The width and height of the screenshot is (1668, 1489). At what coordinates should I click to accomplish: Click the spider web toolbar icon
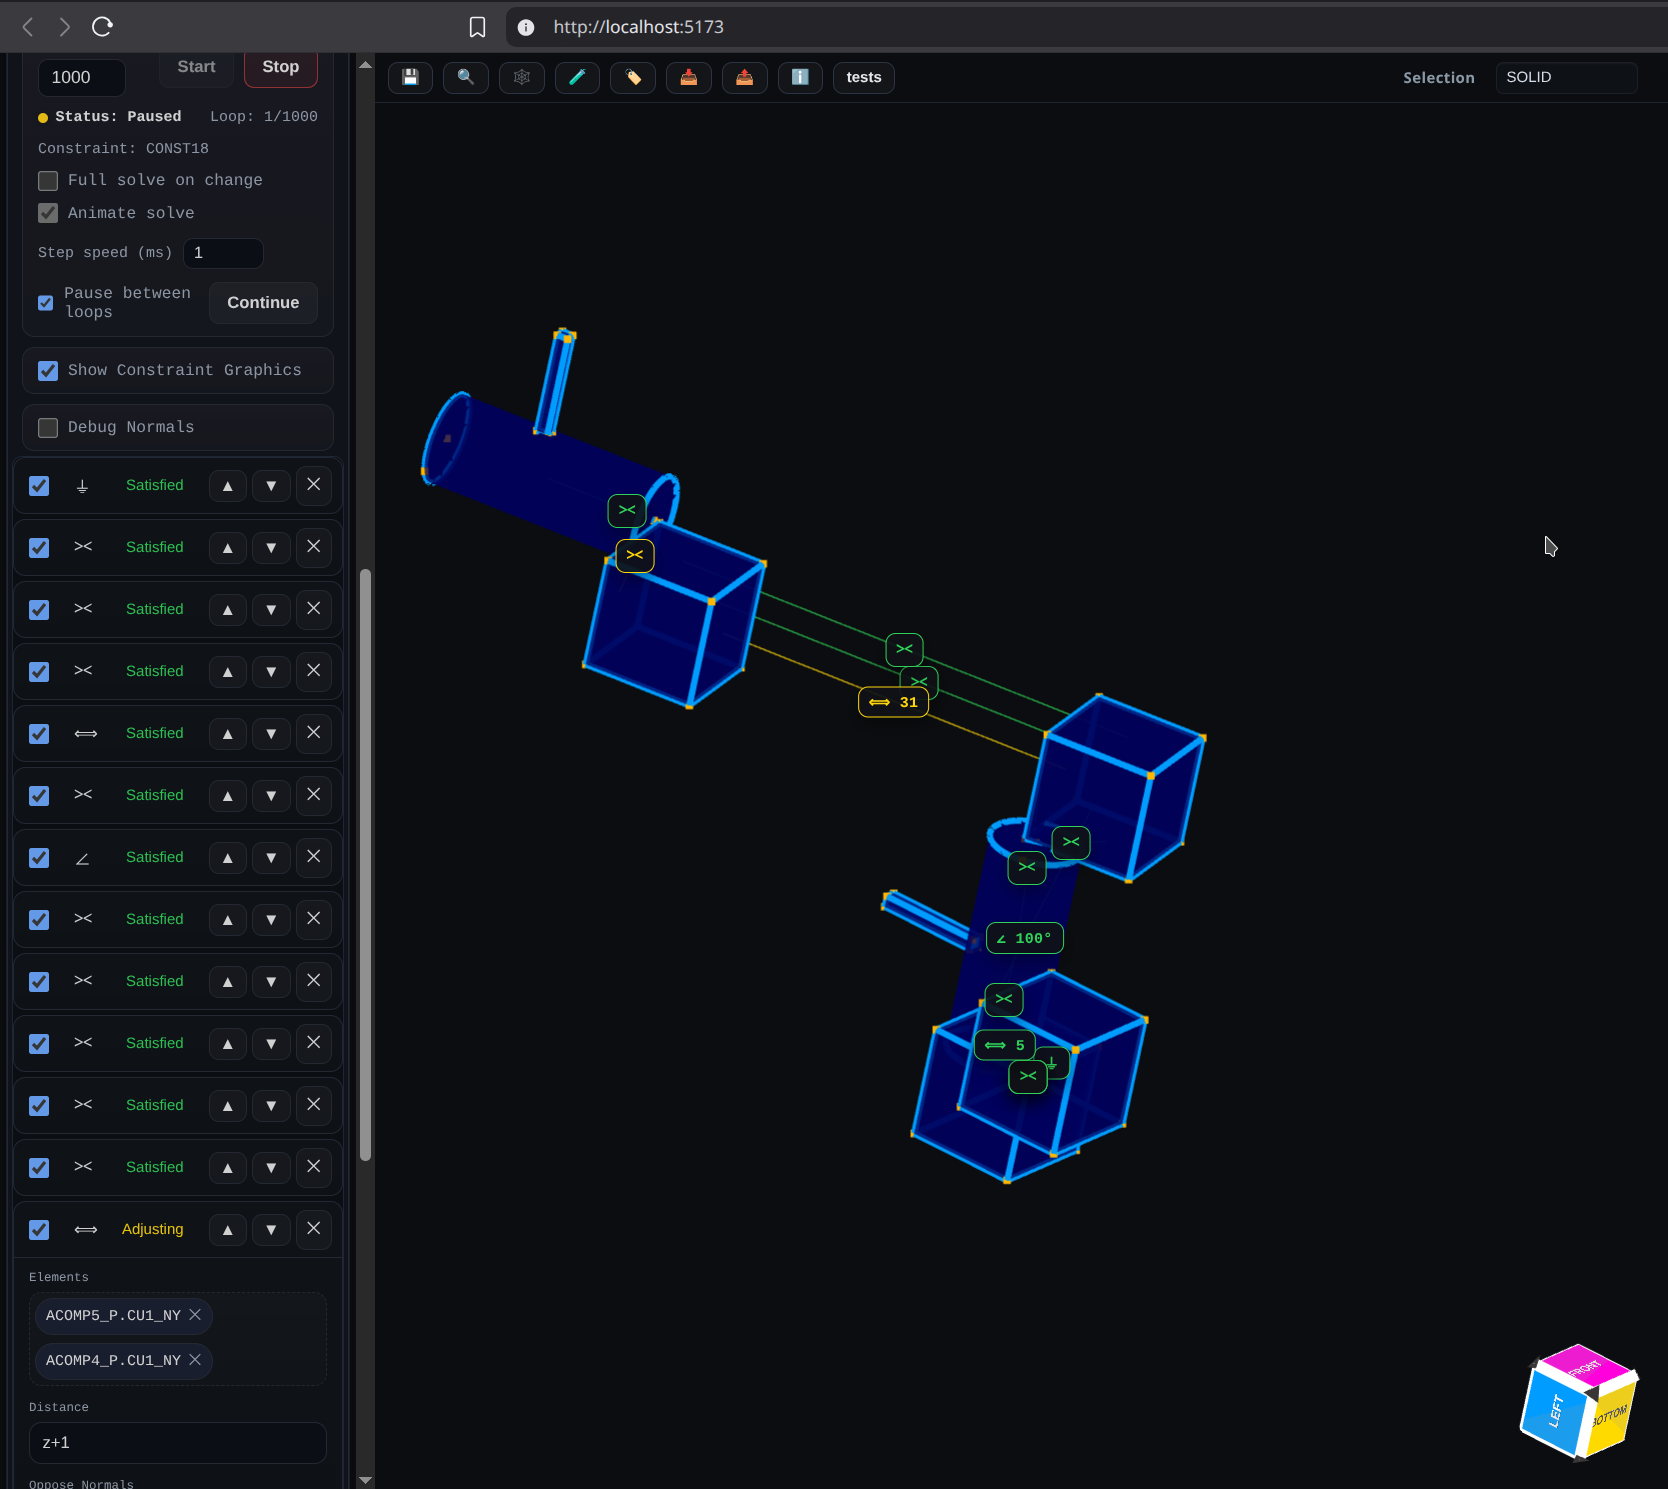(x=522, y=78)
